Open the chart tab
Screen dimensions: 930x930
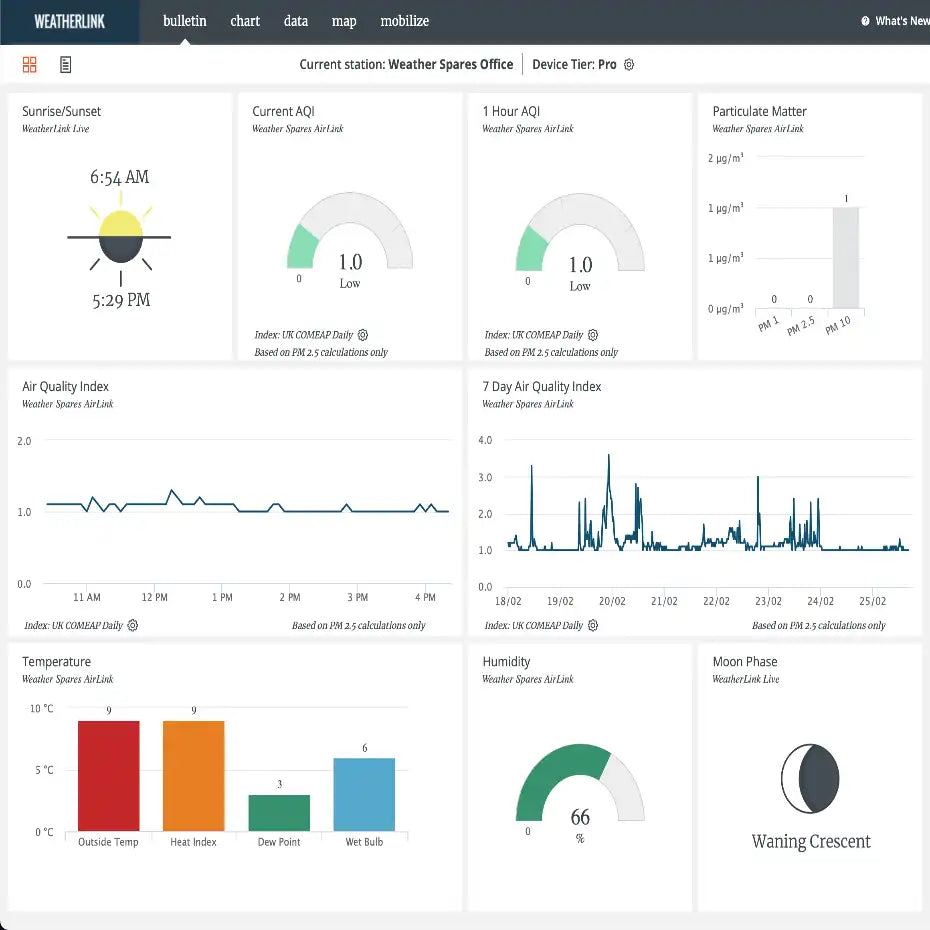(245, 21)
